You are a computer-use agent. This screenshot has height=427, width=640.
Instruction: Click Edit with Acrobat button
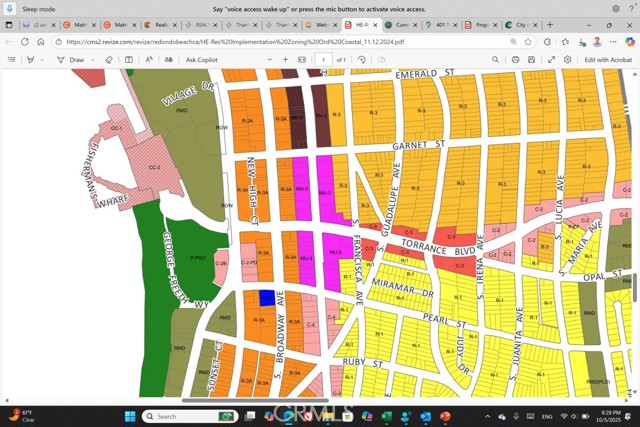(607, 60)
